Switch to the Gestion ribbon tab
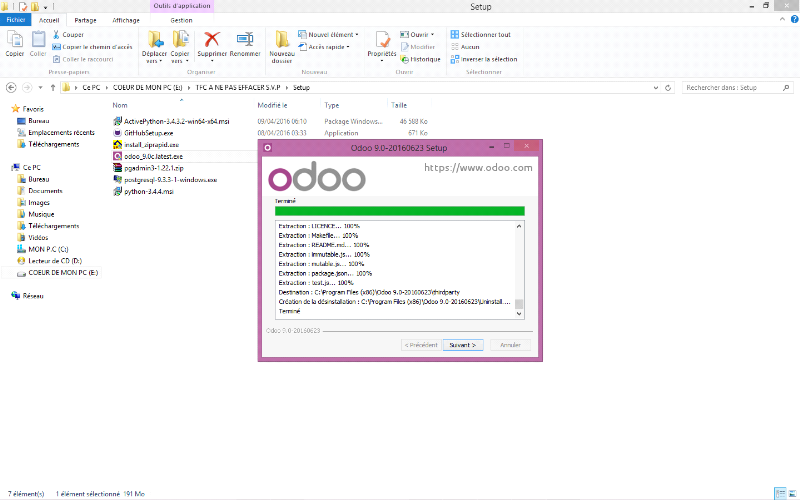800x500 pixels. [182, 20]
